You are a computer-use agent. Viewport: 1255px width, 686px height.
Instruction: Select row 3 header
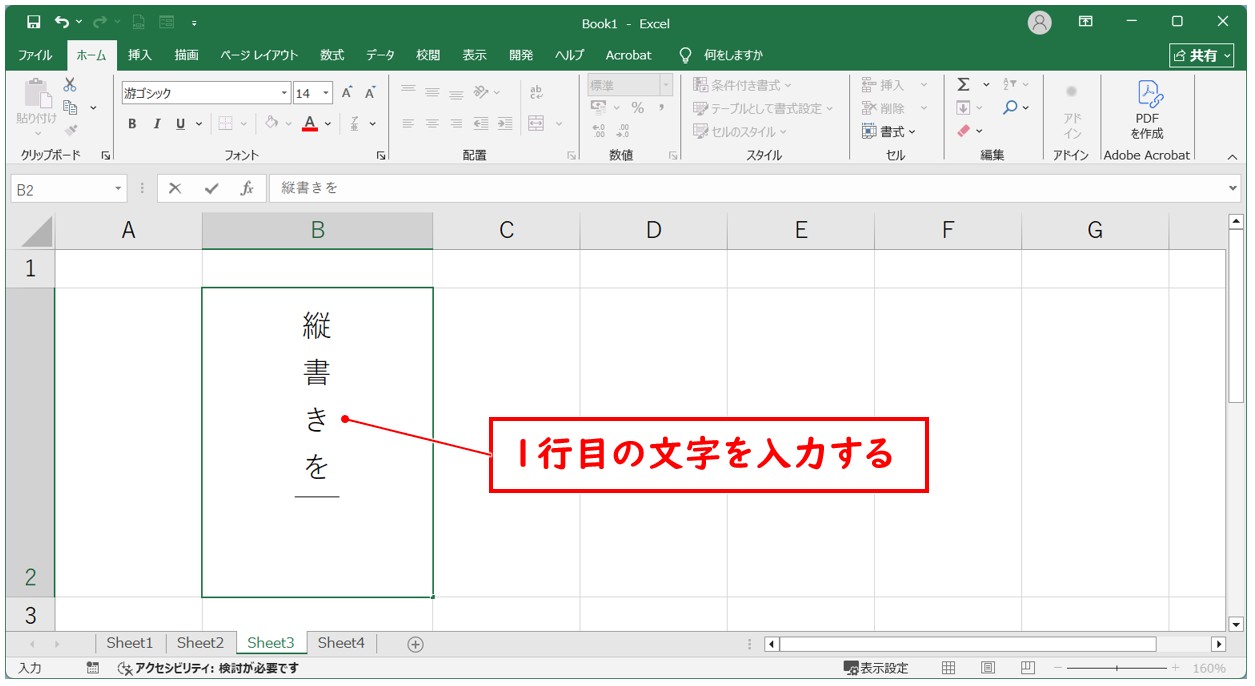pyautogui.click(x=30, y=614)
